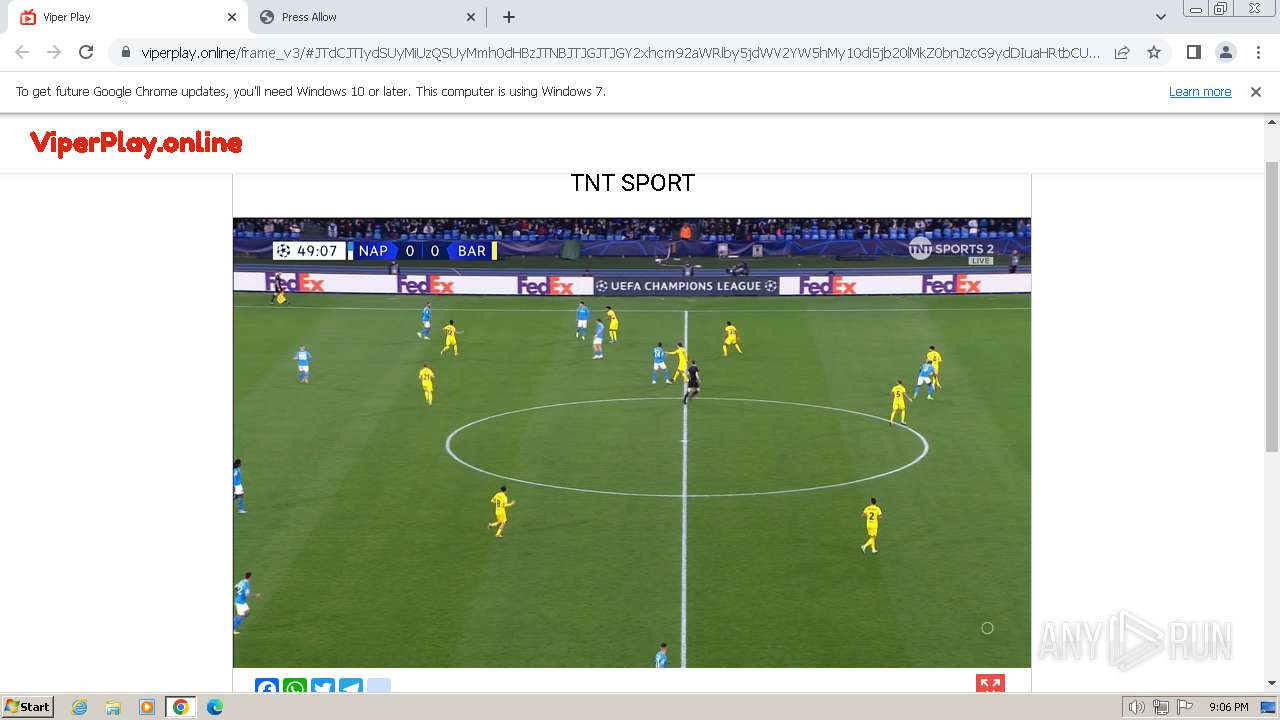Click the football video stream player
Image resolution: width=1280 pixels, height=720 pixels.
tap(632, 443)
